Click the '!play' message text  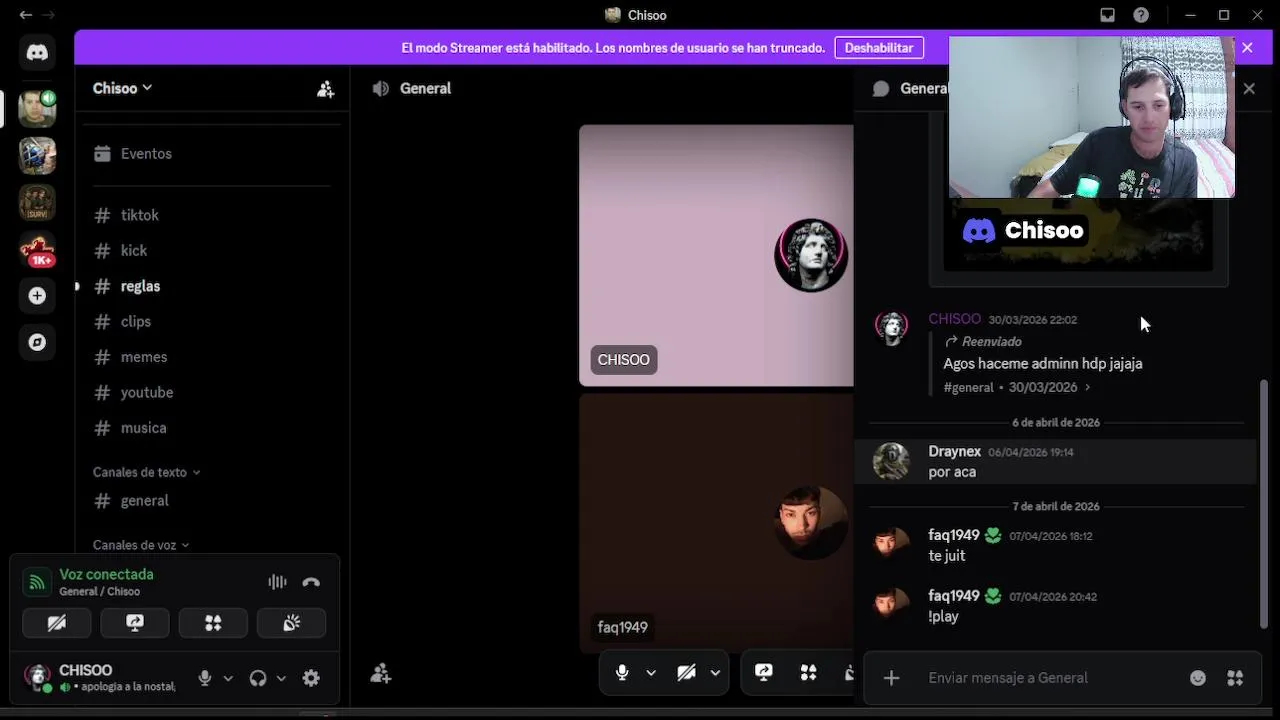pos(943,617)
